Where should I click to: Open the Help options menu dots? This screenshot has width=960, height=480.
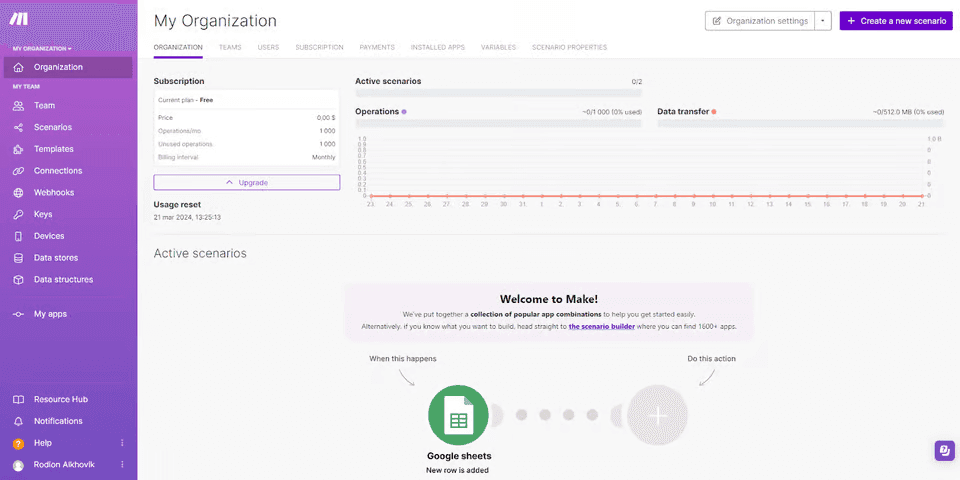click(123, 443)
